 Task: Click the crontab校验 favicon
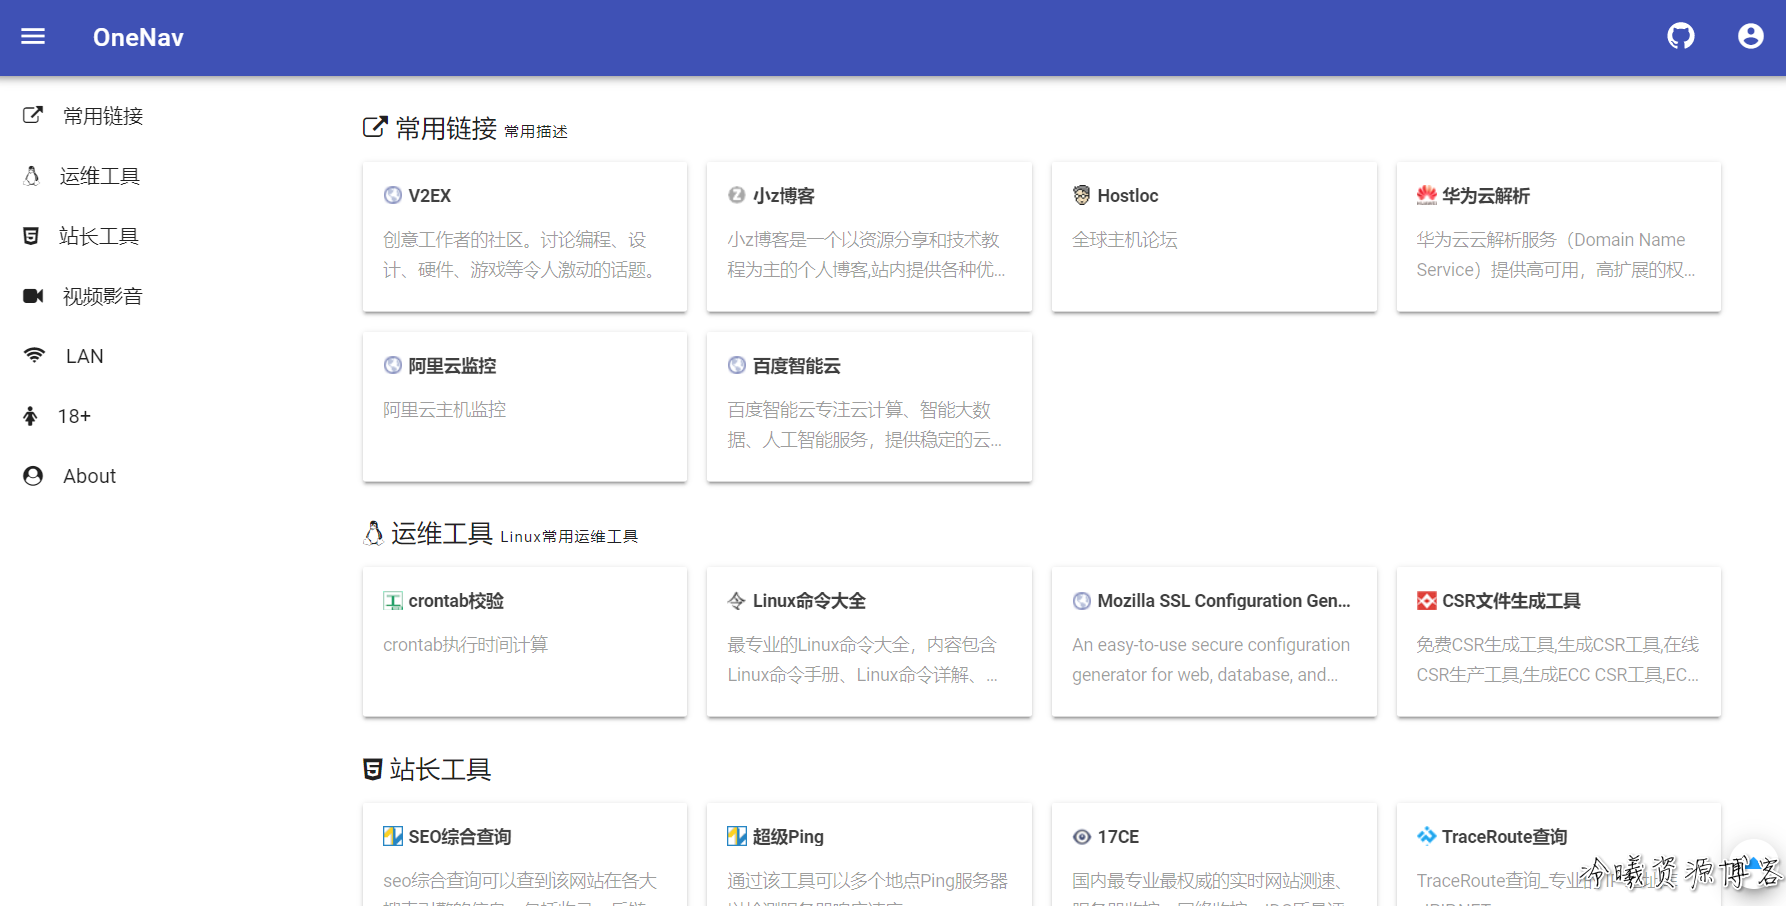click(x=393, y=601)
